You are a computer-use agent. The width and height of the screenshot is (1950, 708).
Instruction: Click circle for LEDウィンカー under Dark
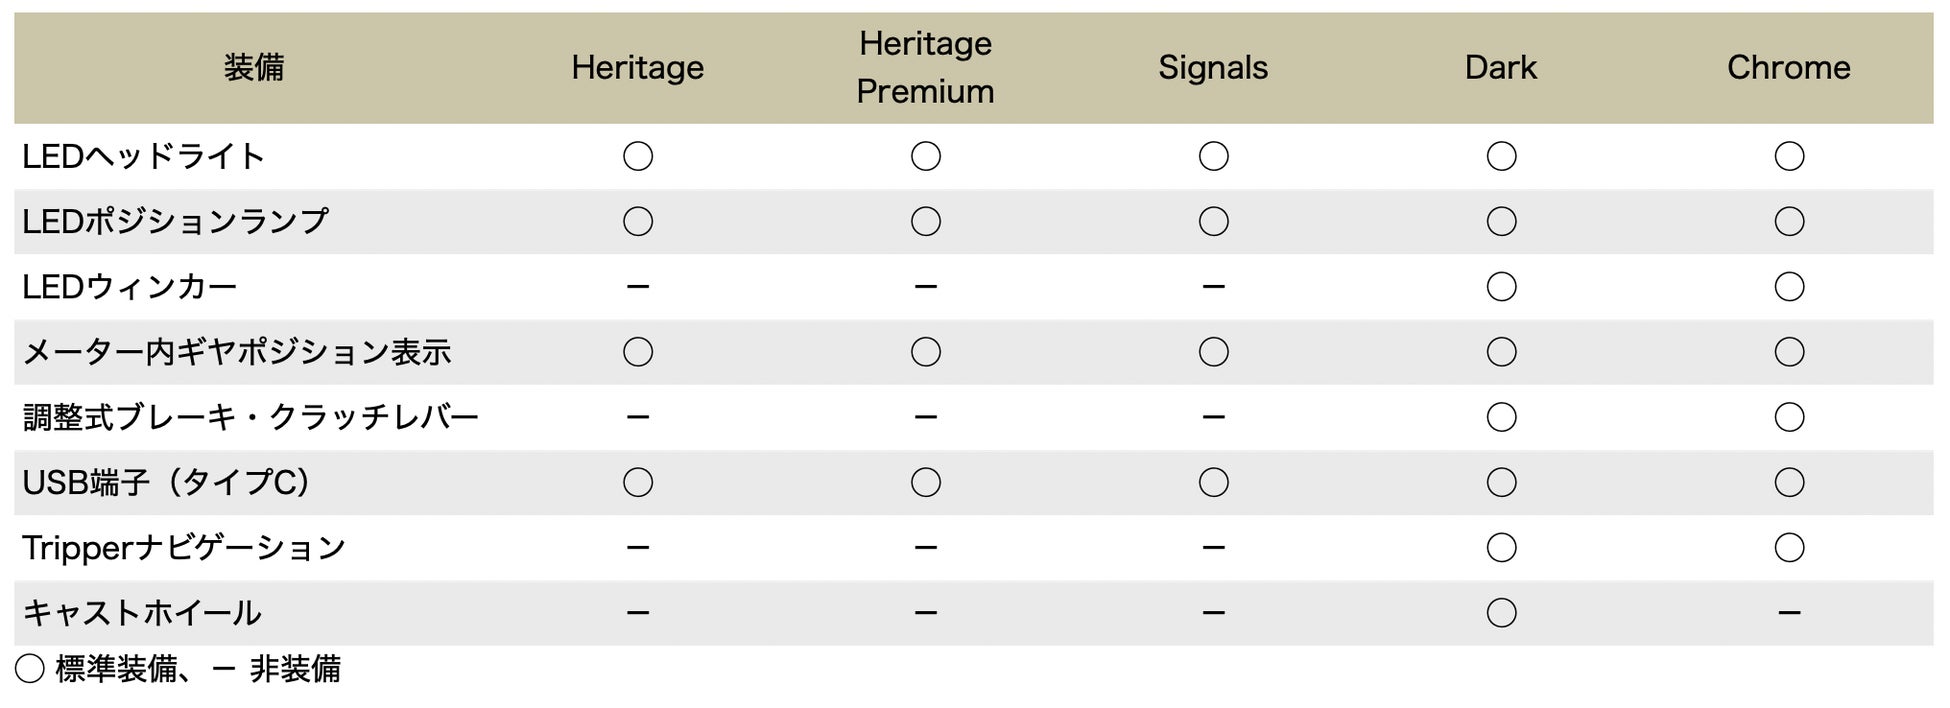[x=1501, y=287]
